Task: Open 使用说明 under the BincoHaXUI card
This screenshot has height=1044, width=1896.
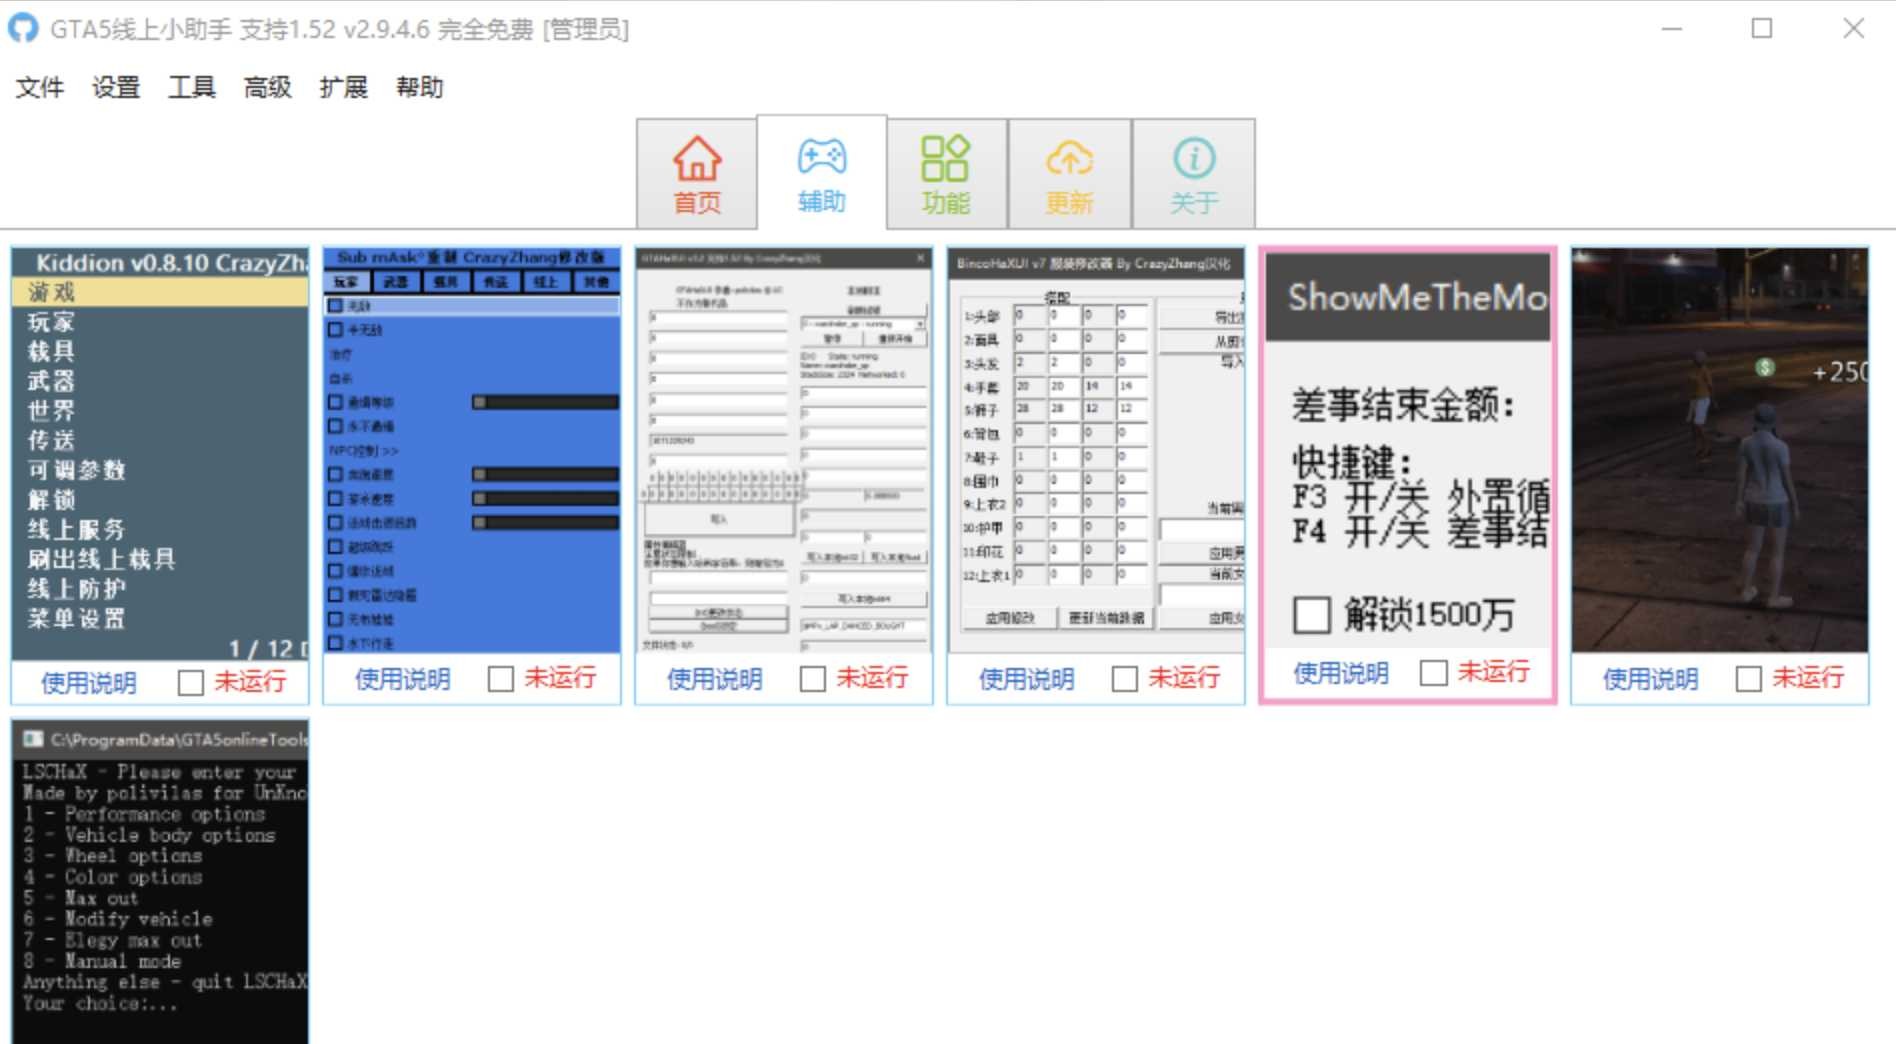Action: click(x=1026, y=679)
